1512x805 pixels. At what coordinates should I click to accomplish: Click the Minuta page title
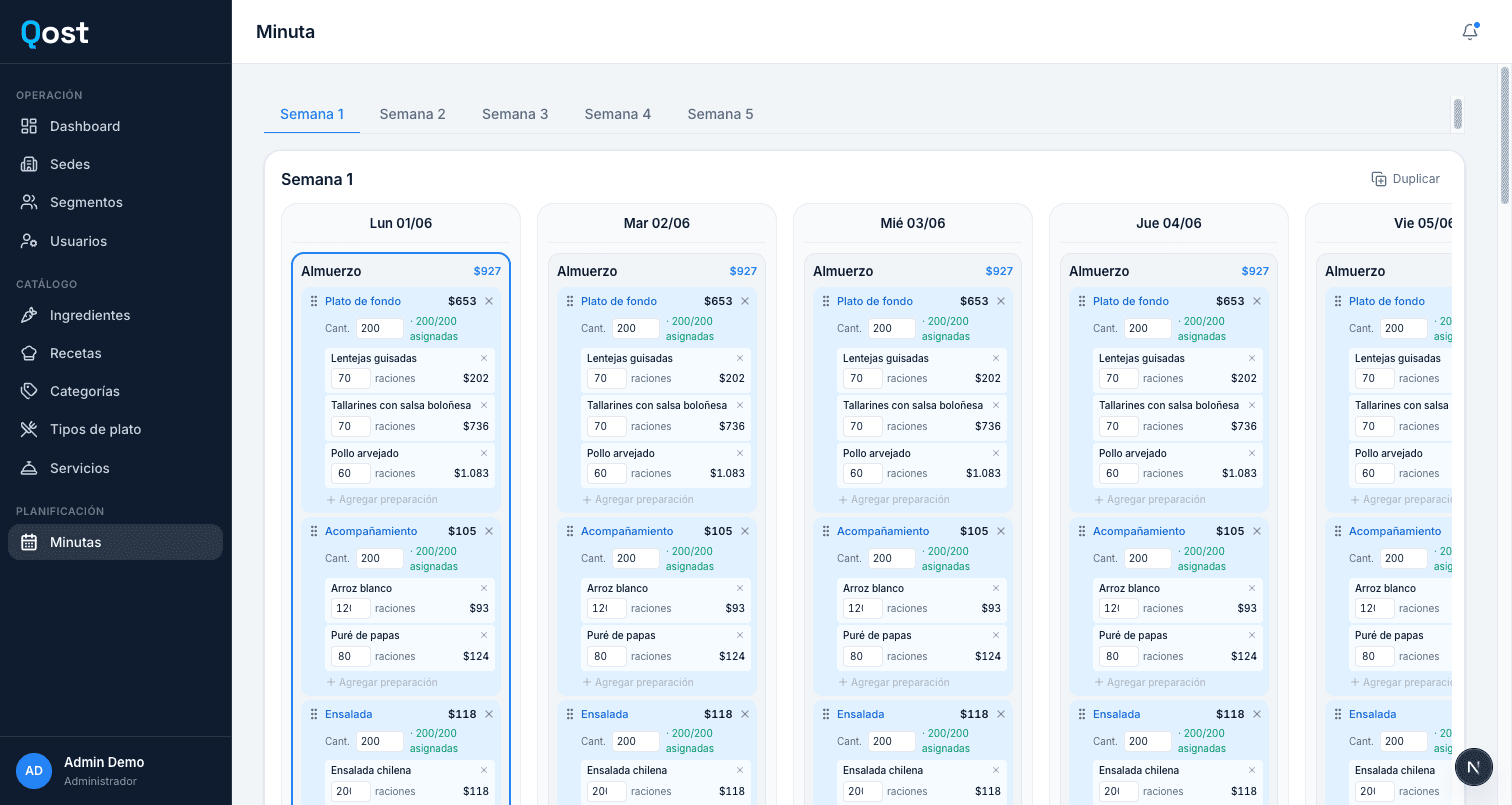click(285, 32)
